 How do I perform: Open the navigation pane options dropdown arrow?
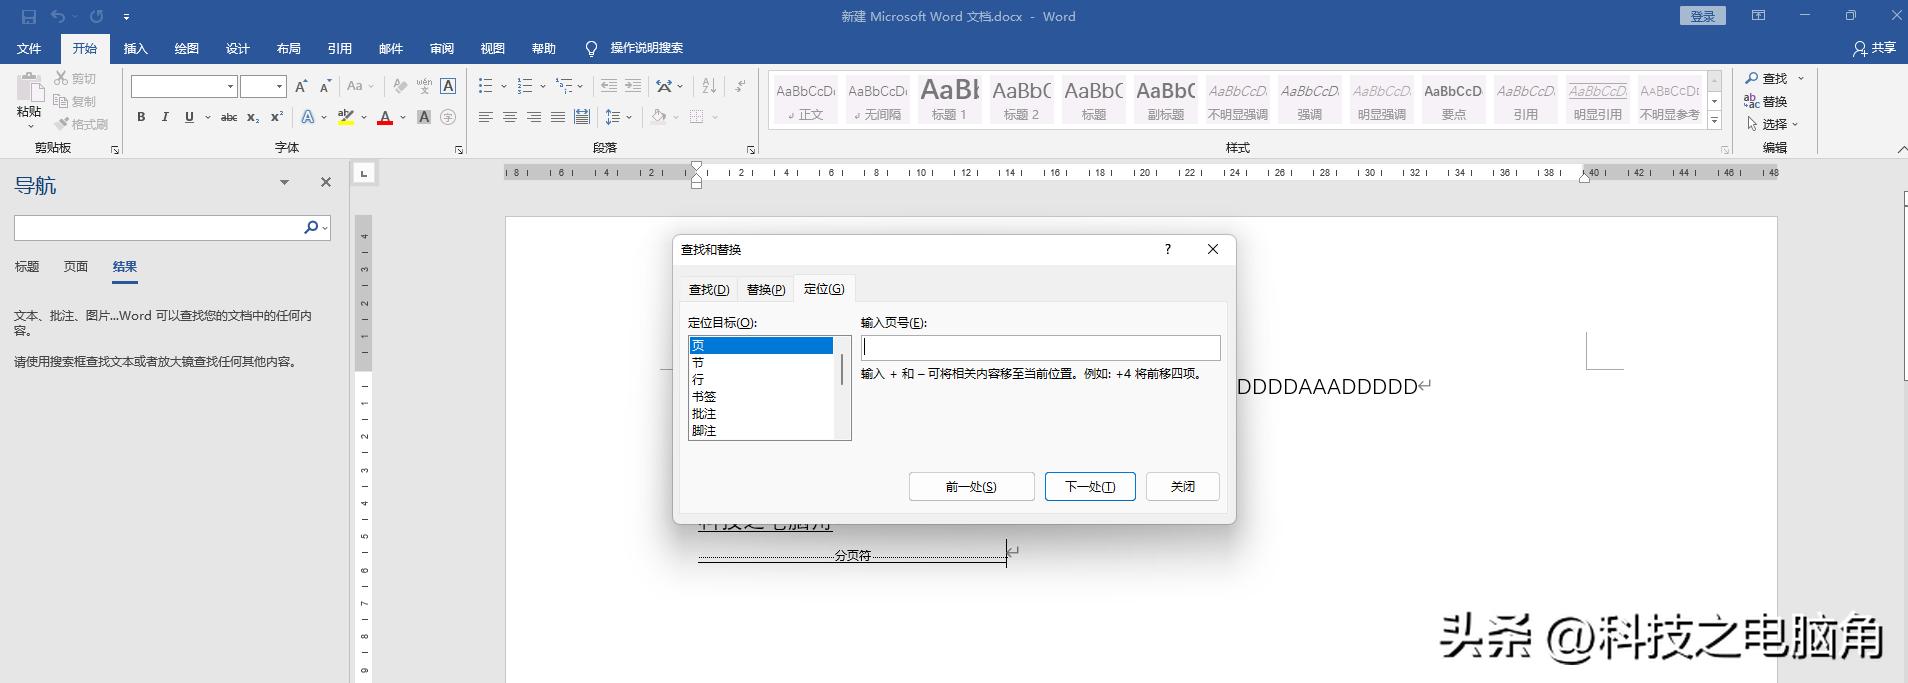coord(284,182)
